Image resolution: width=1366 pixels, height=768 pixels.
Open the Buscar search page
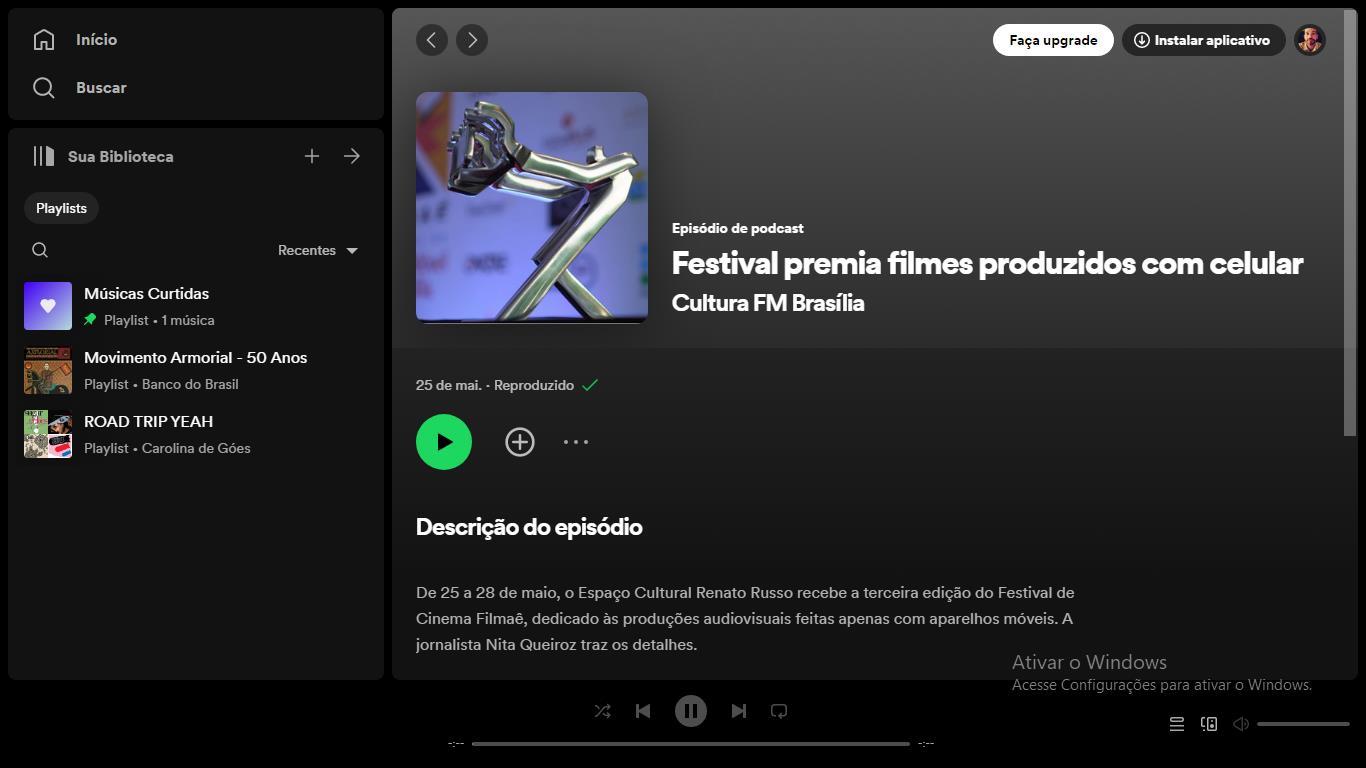[79, 88]
